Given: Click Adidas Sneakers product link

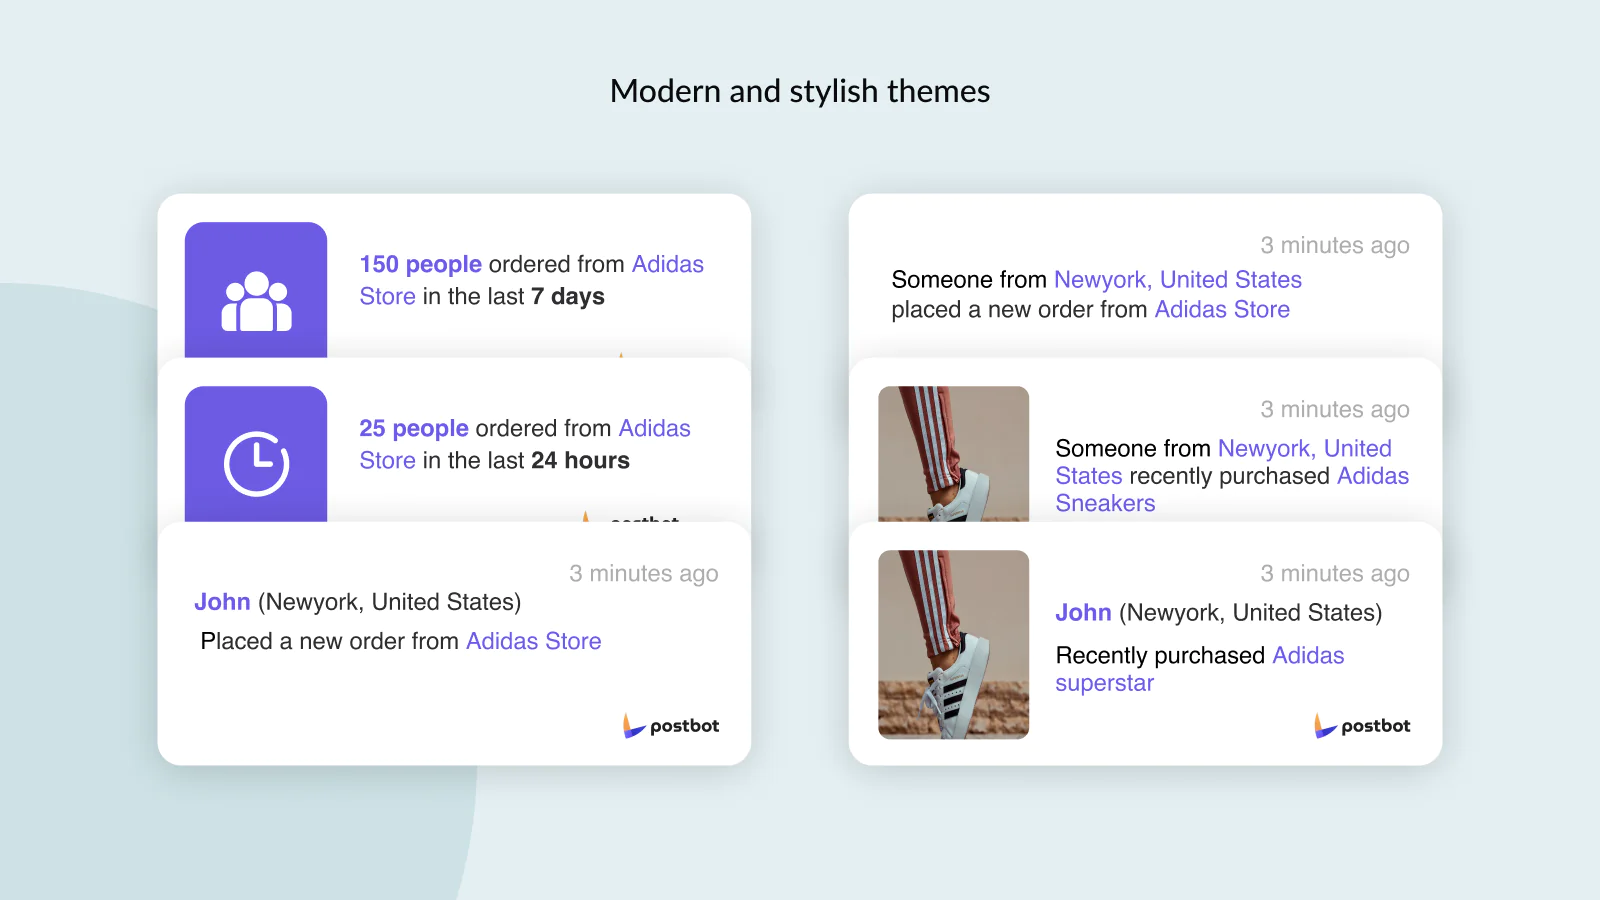Looking at the screenshot, I should coord(1232,490).
